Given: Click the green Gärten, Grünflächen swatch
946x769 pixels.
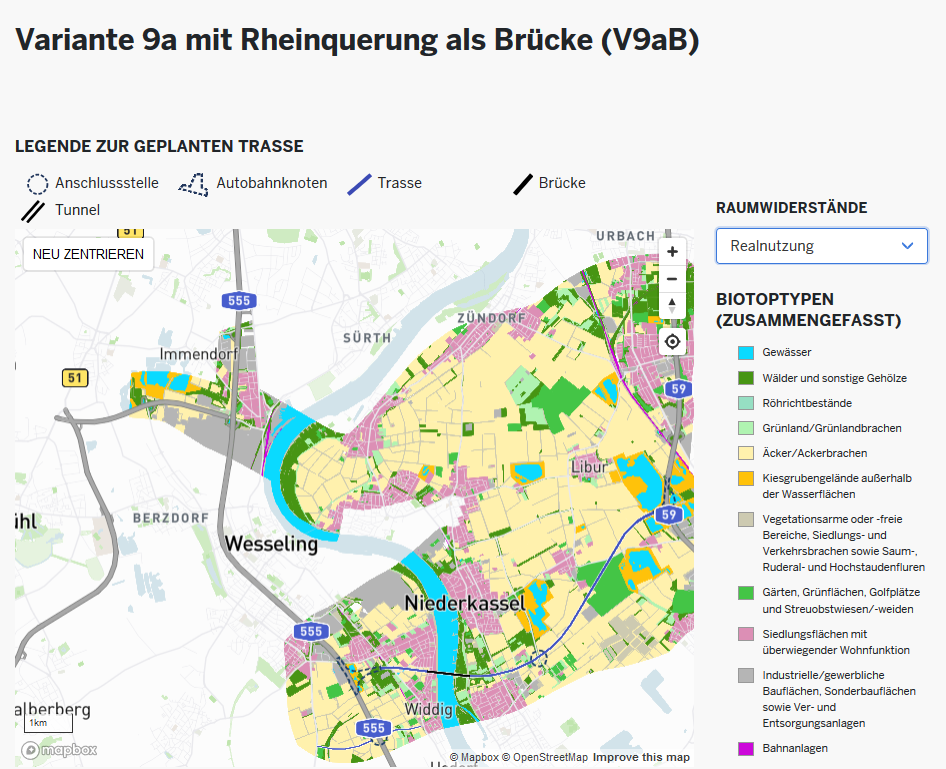Looking at the screenshot, I should pyautogui.click(x=746, y=592).
